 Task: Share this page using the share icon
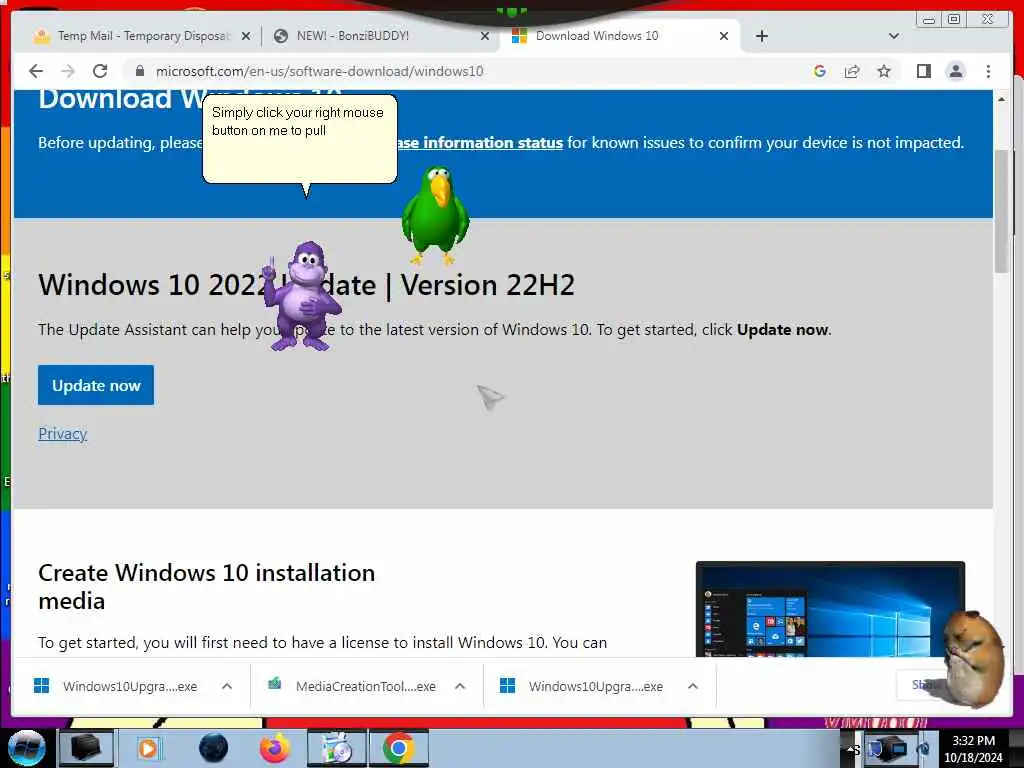pyautogui.click(x=852, y=71)
